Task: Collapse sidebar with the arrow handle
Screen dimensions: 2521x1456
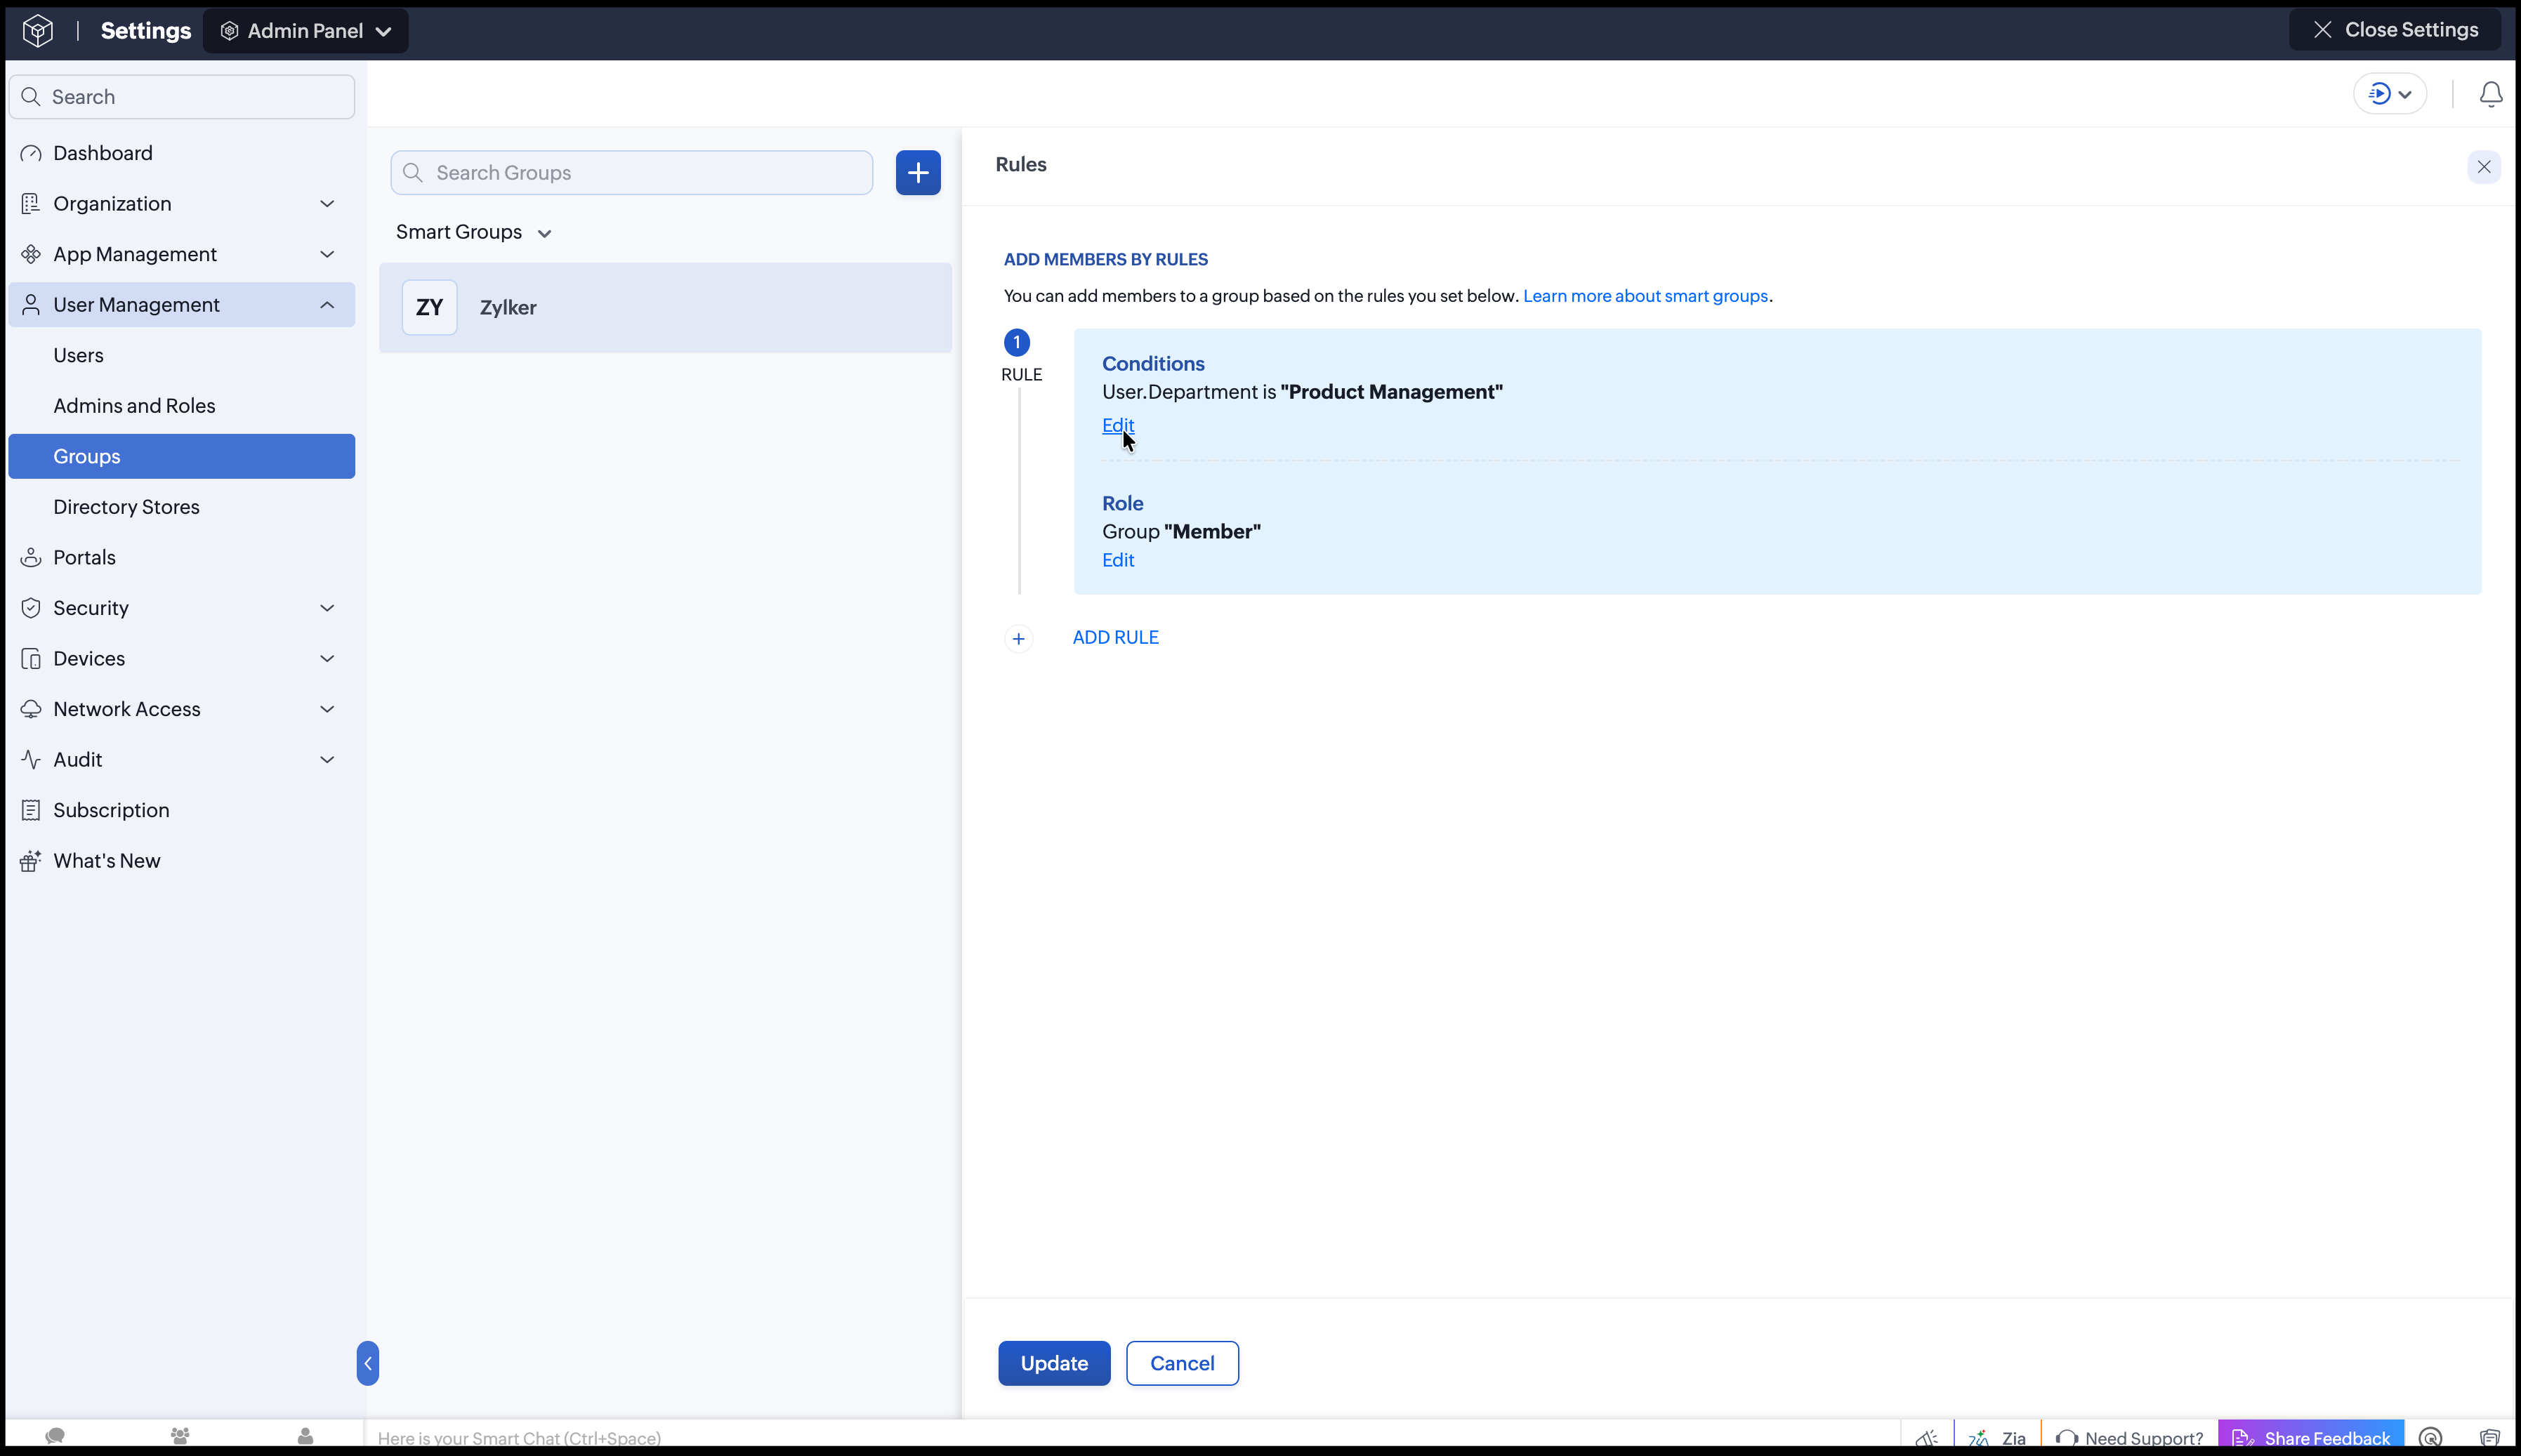Action: (x=368, y=1363)
